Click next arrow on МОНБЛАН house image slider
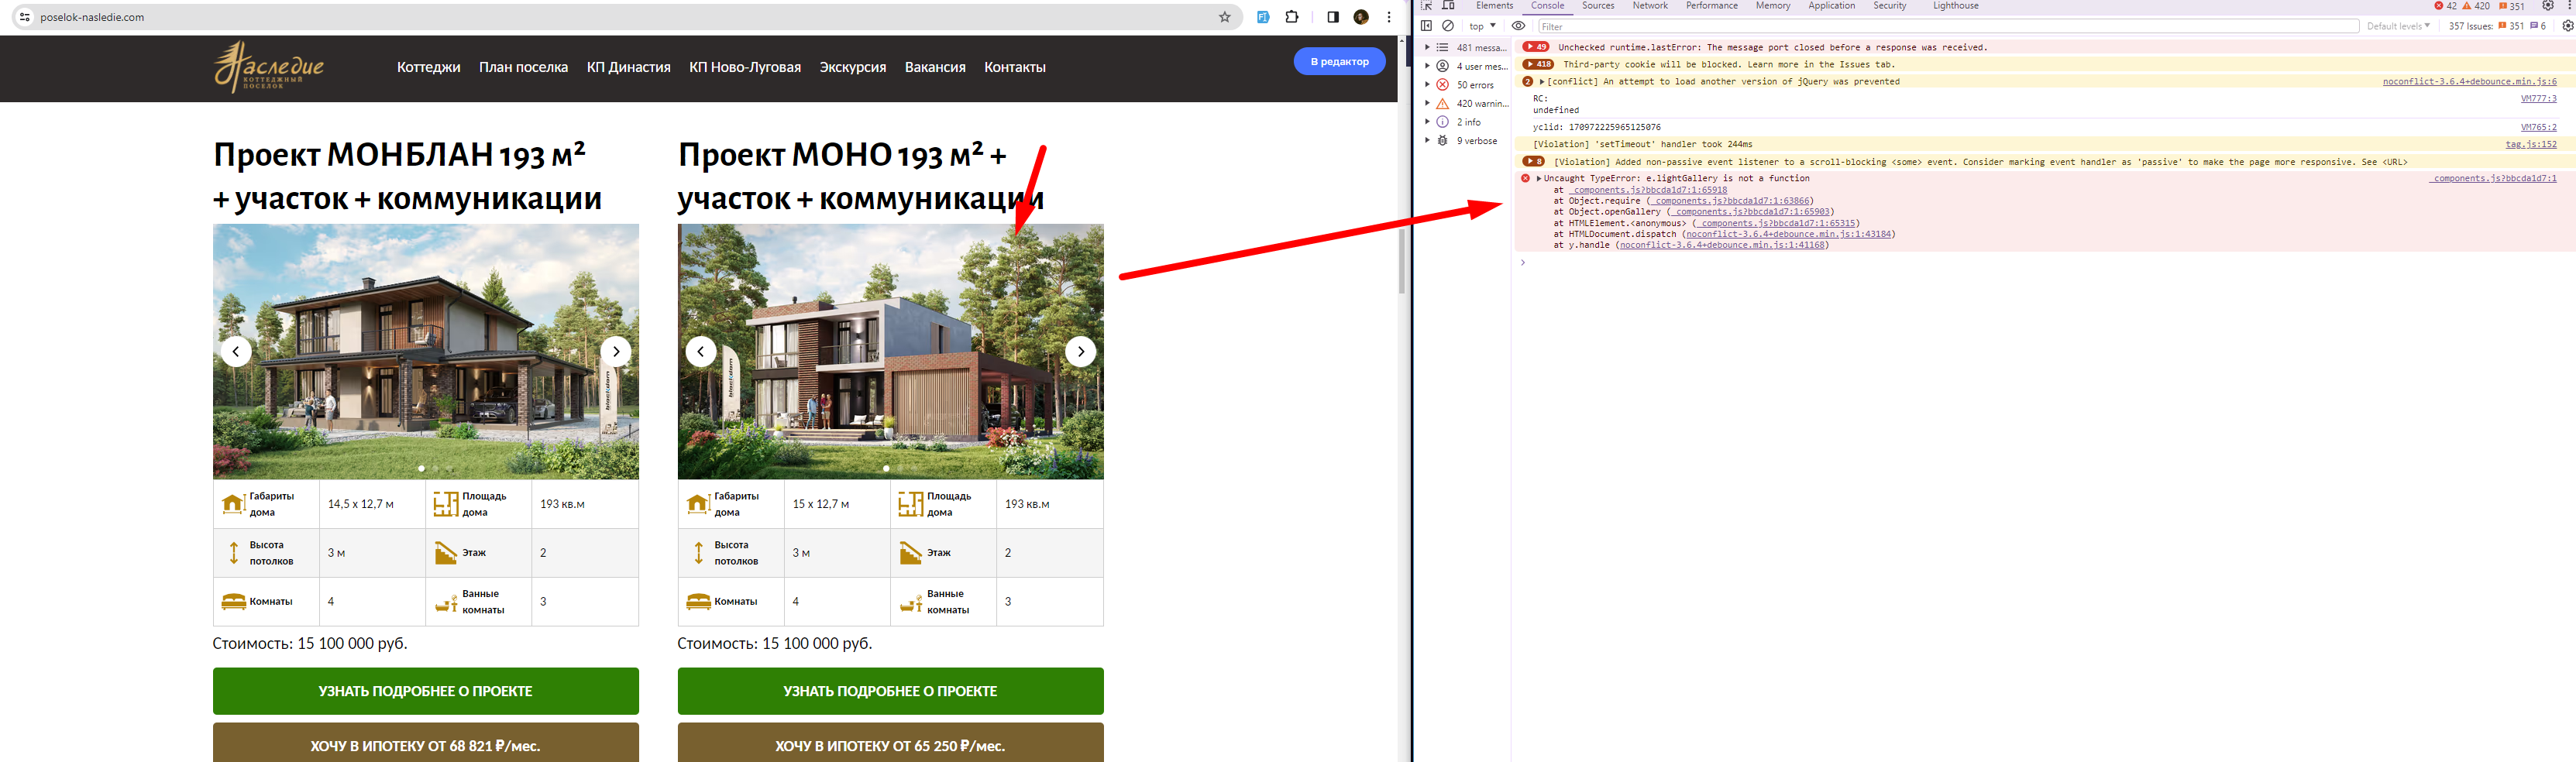This screenshot has width=2576, height=762. 616,351
